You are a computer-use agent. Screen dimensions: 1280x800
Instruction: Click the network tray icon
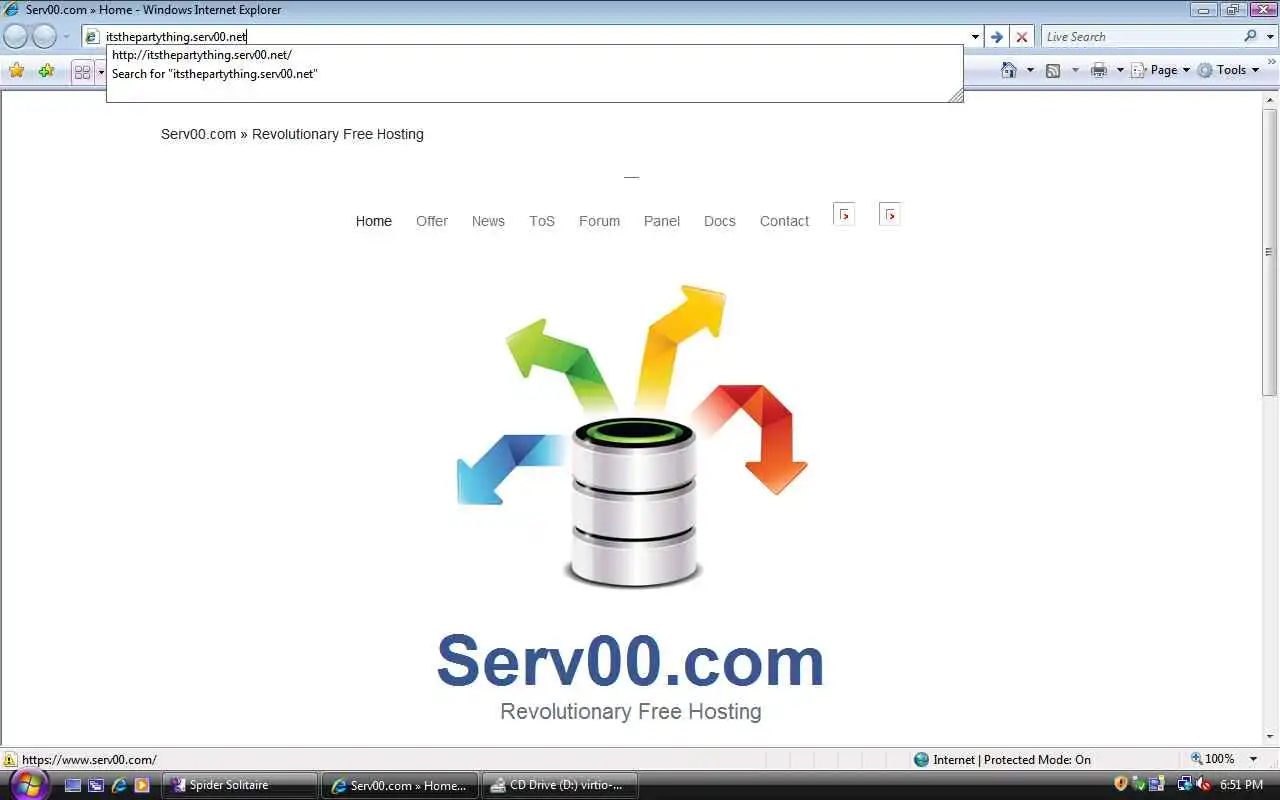click(x=1185, y=785)
